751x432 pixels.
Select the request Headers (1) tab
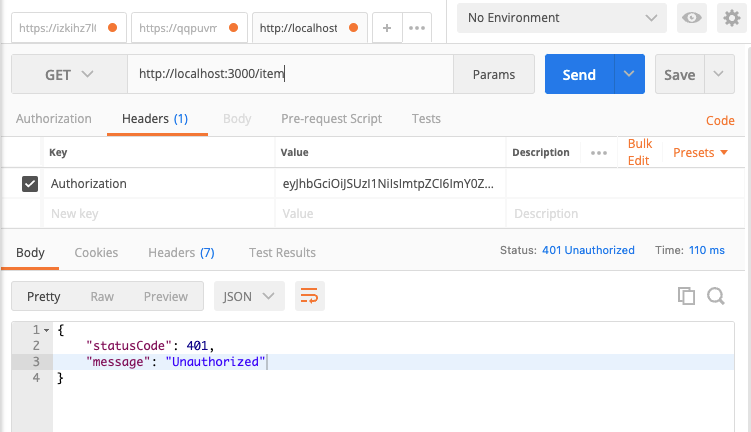point(155,119)
